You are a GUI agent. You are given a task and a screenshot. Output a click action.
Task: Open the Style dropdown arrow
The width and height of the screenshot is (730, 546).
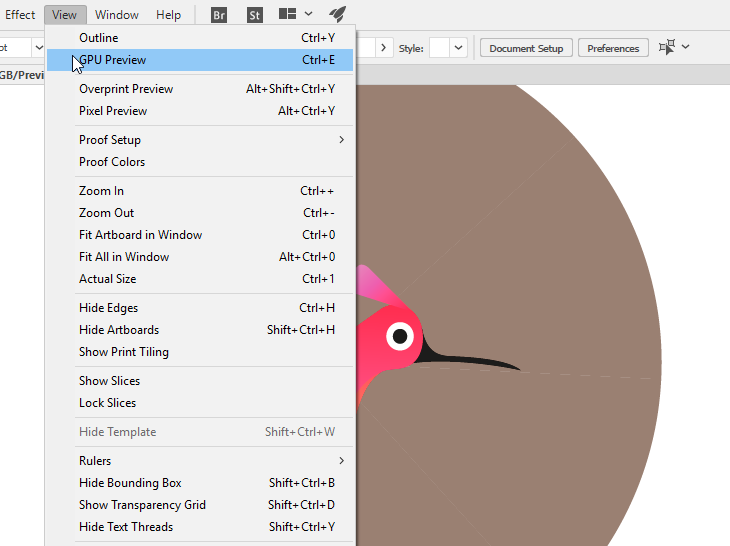click(x=459, y=48)
